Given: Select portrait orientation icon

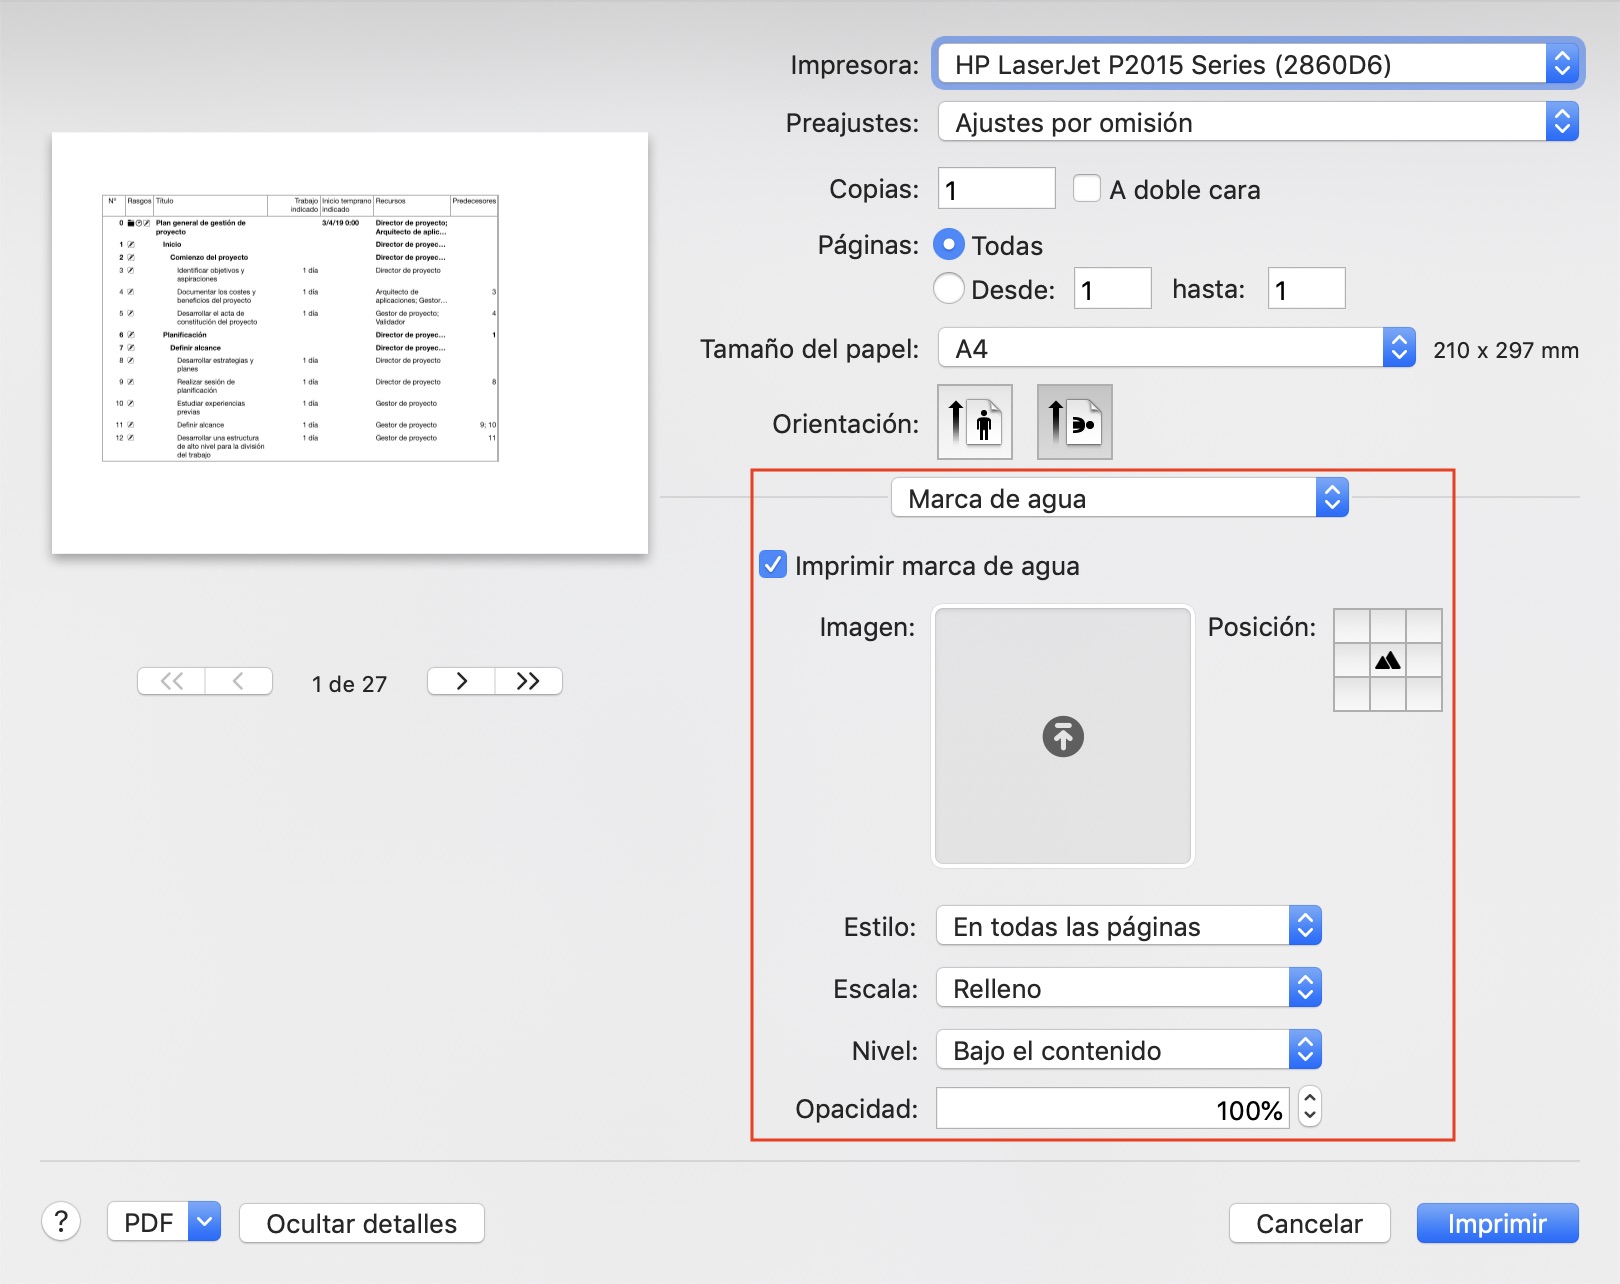Looking at the screenshot, I should [x=974, y=422].
